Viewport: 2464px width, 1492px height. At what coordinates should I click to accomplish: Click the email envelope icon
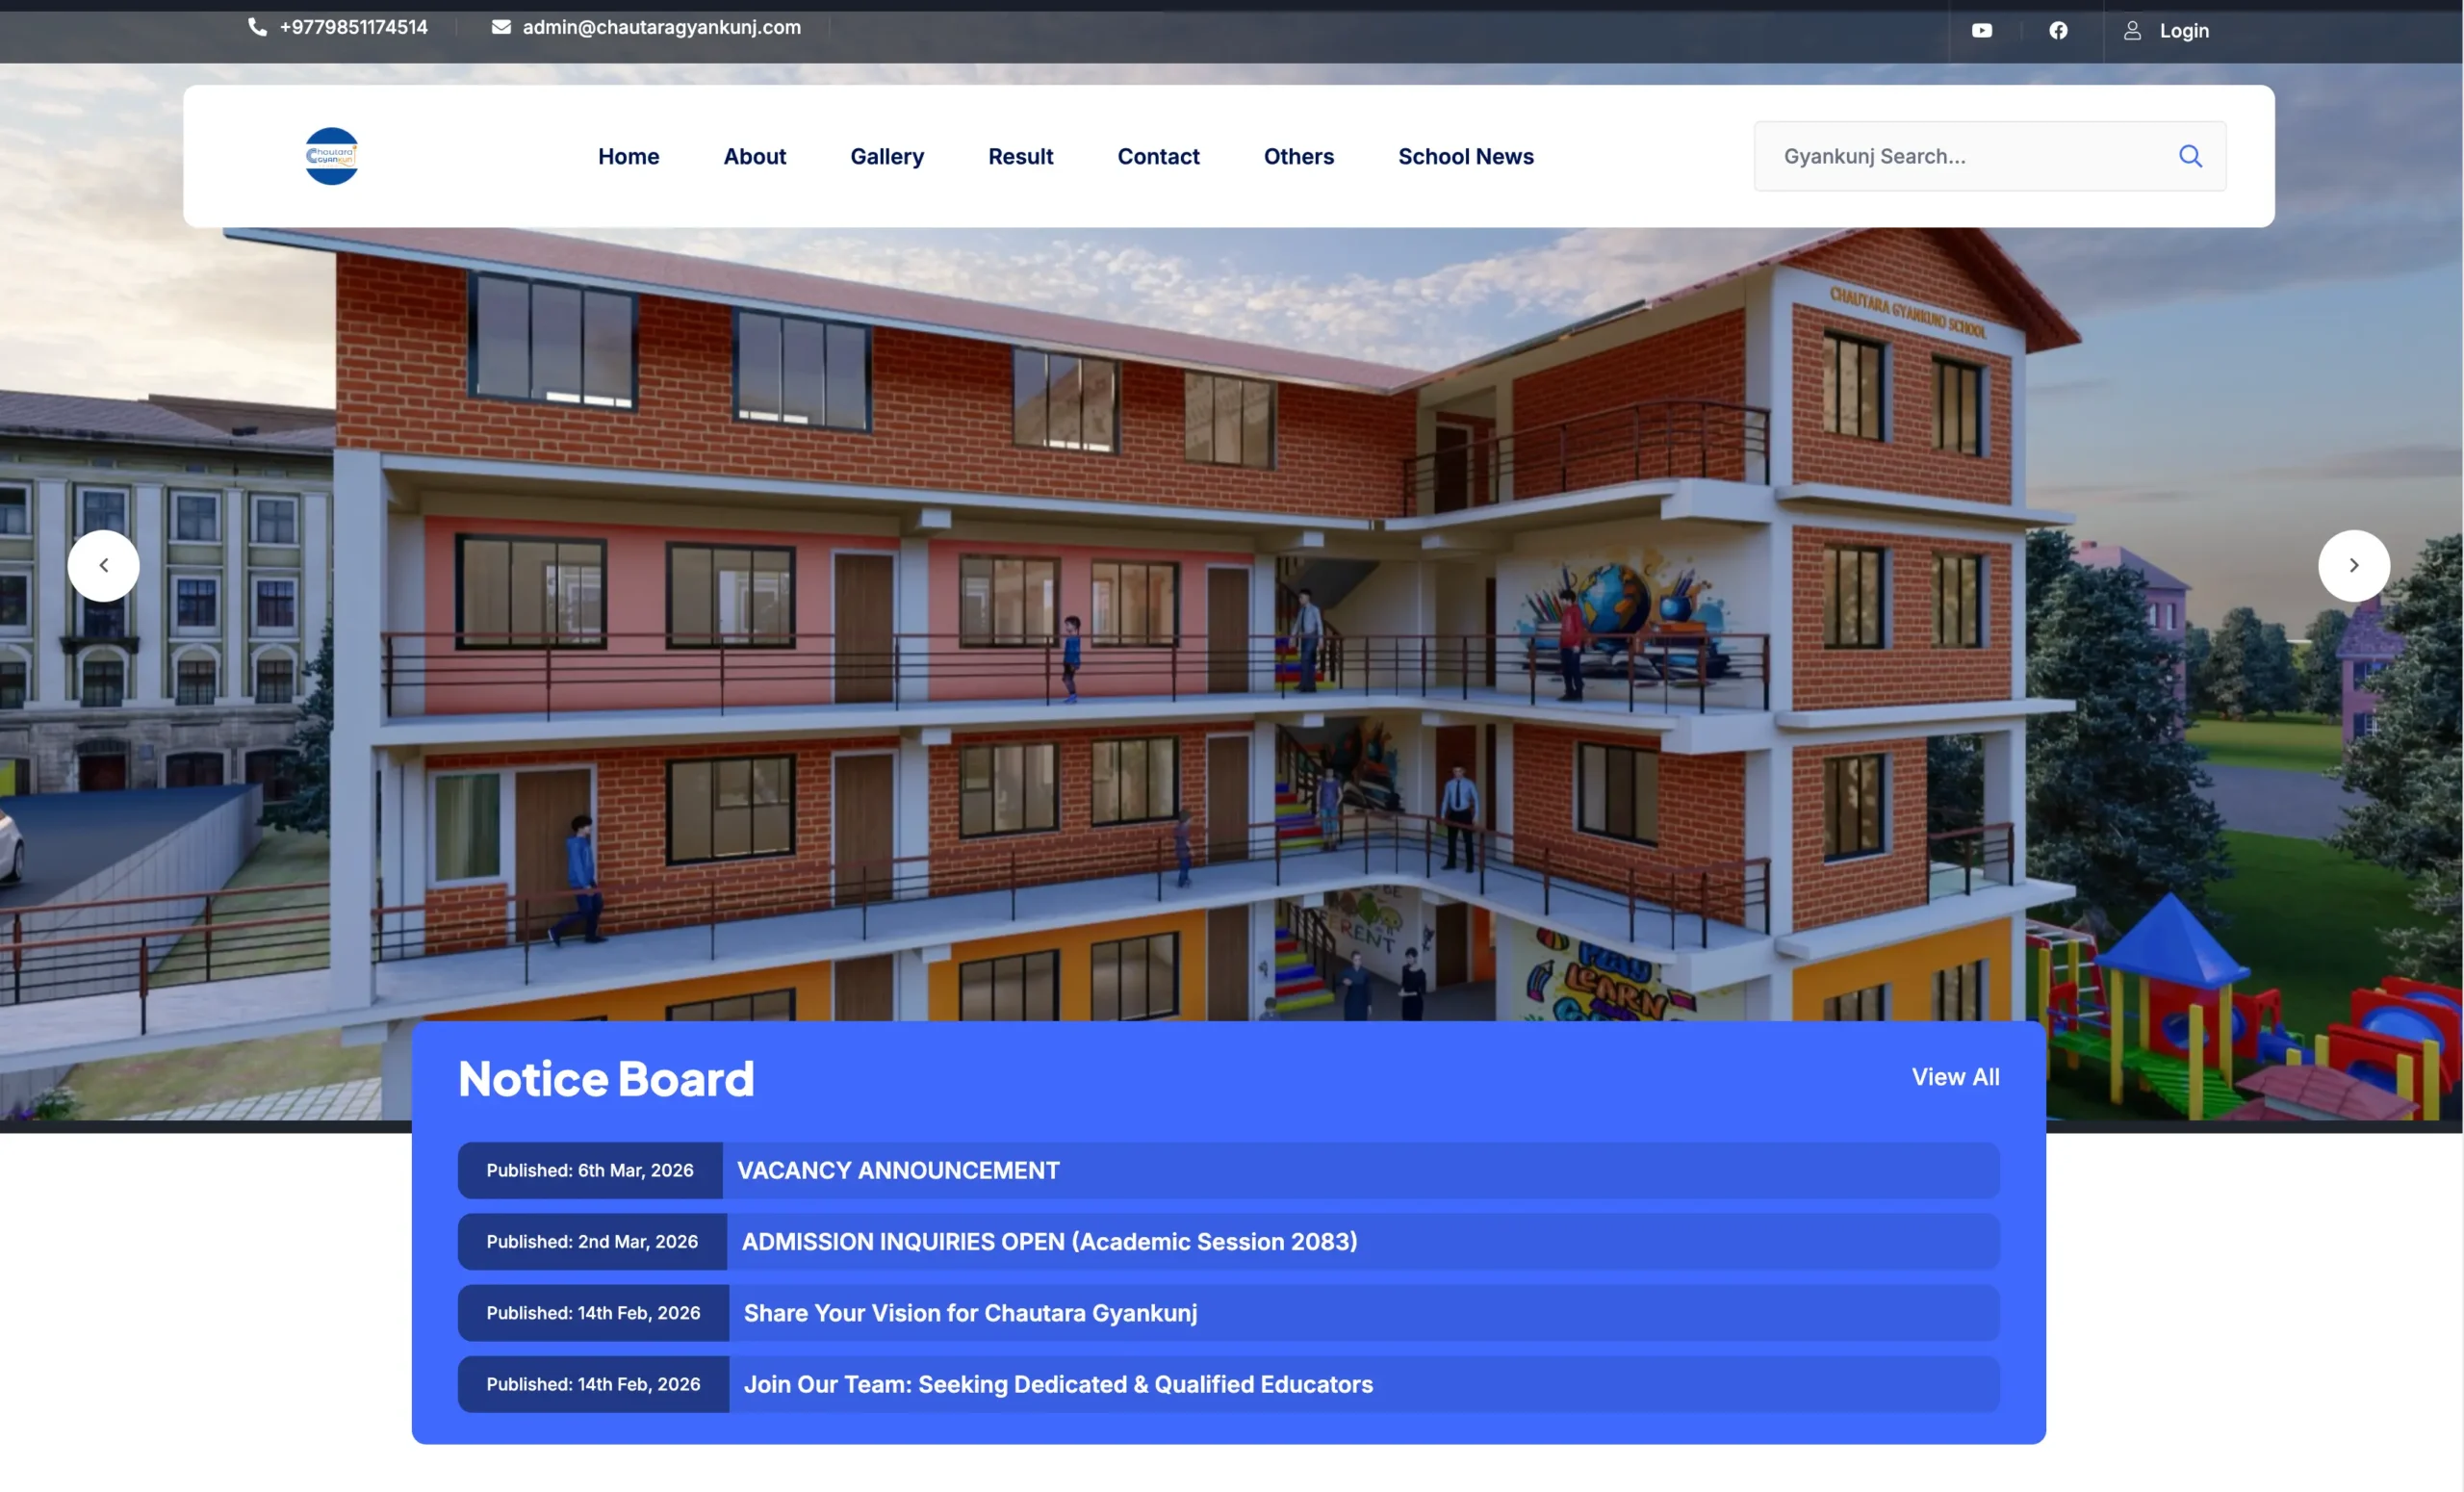(x=501, y=27)
